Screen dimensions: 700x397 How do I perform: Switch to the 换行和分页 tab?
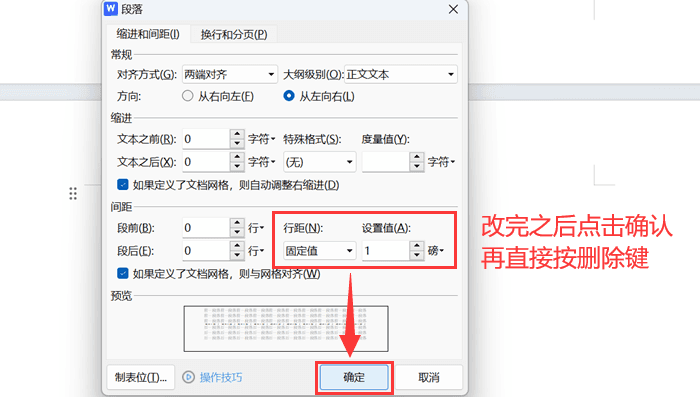(x=233, y=34)
